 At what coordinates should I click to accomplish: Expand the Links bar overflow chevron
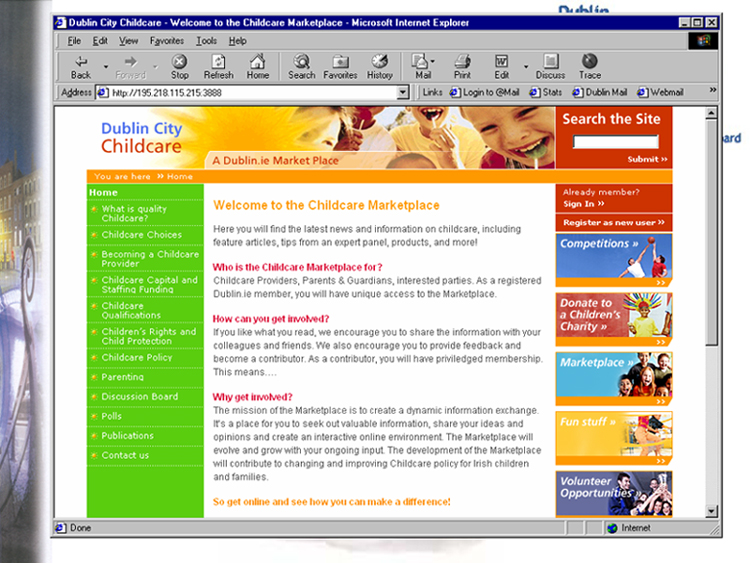713,91
